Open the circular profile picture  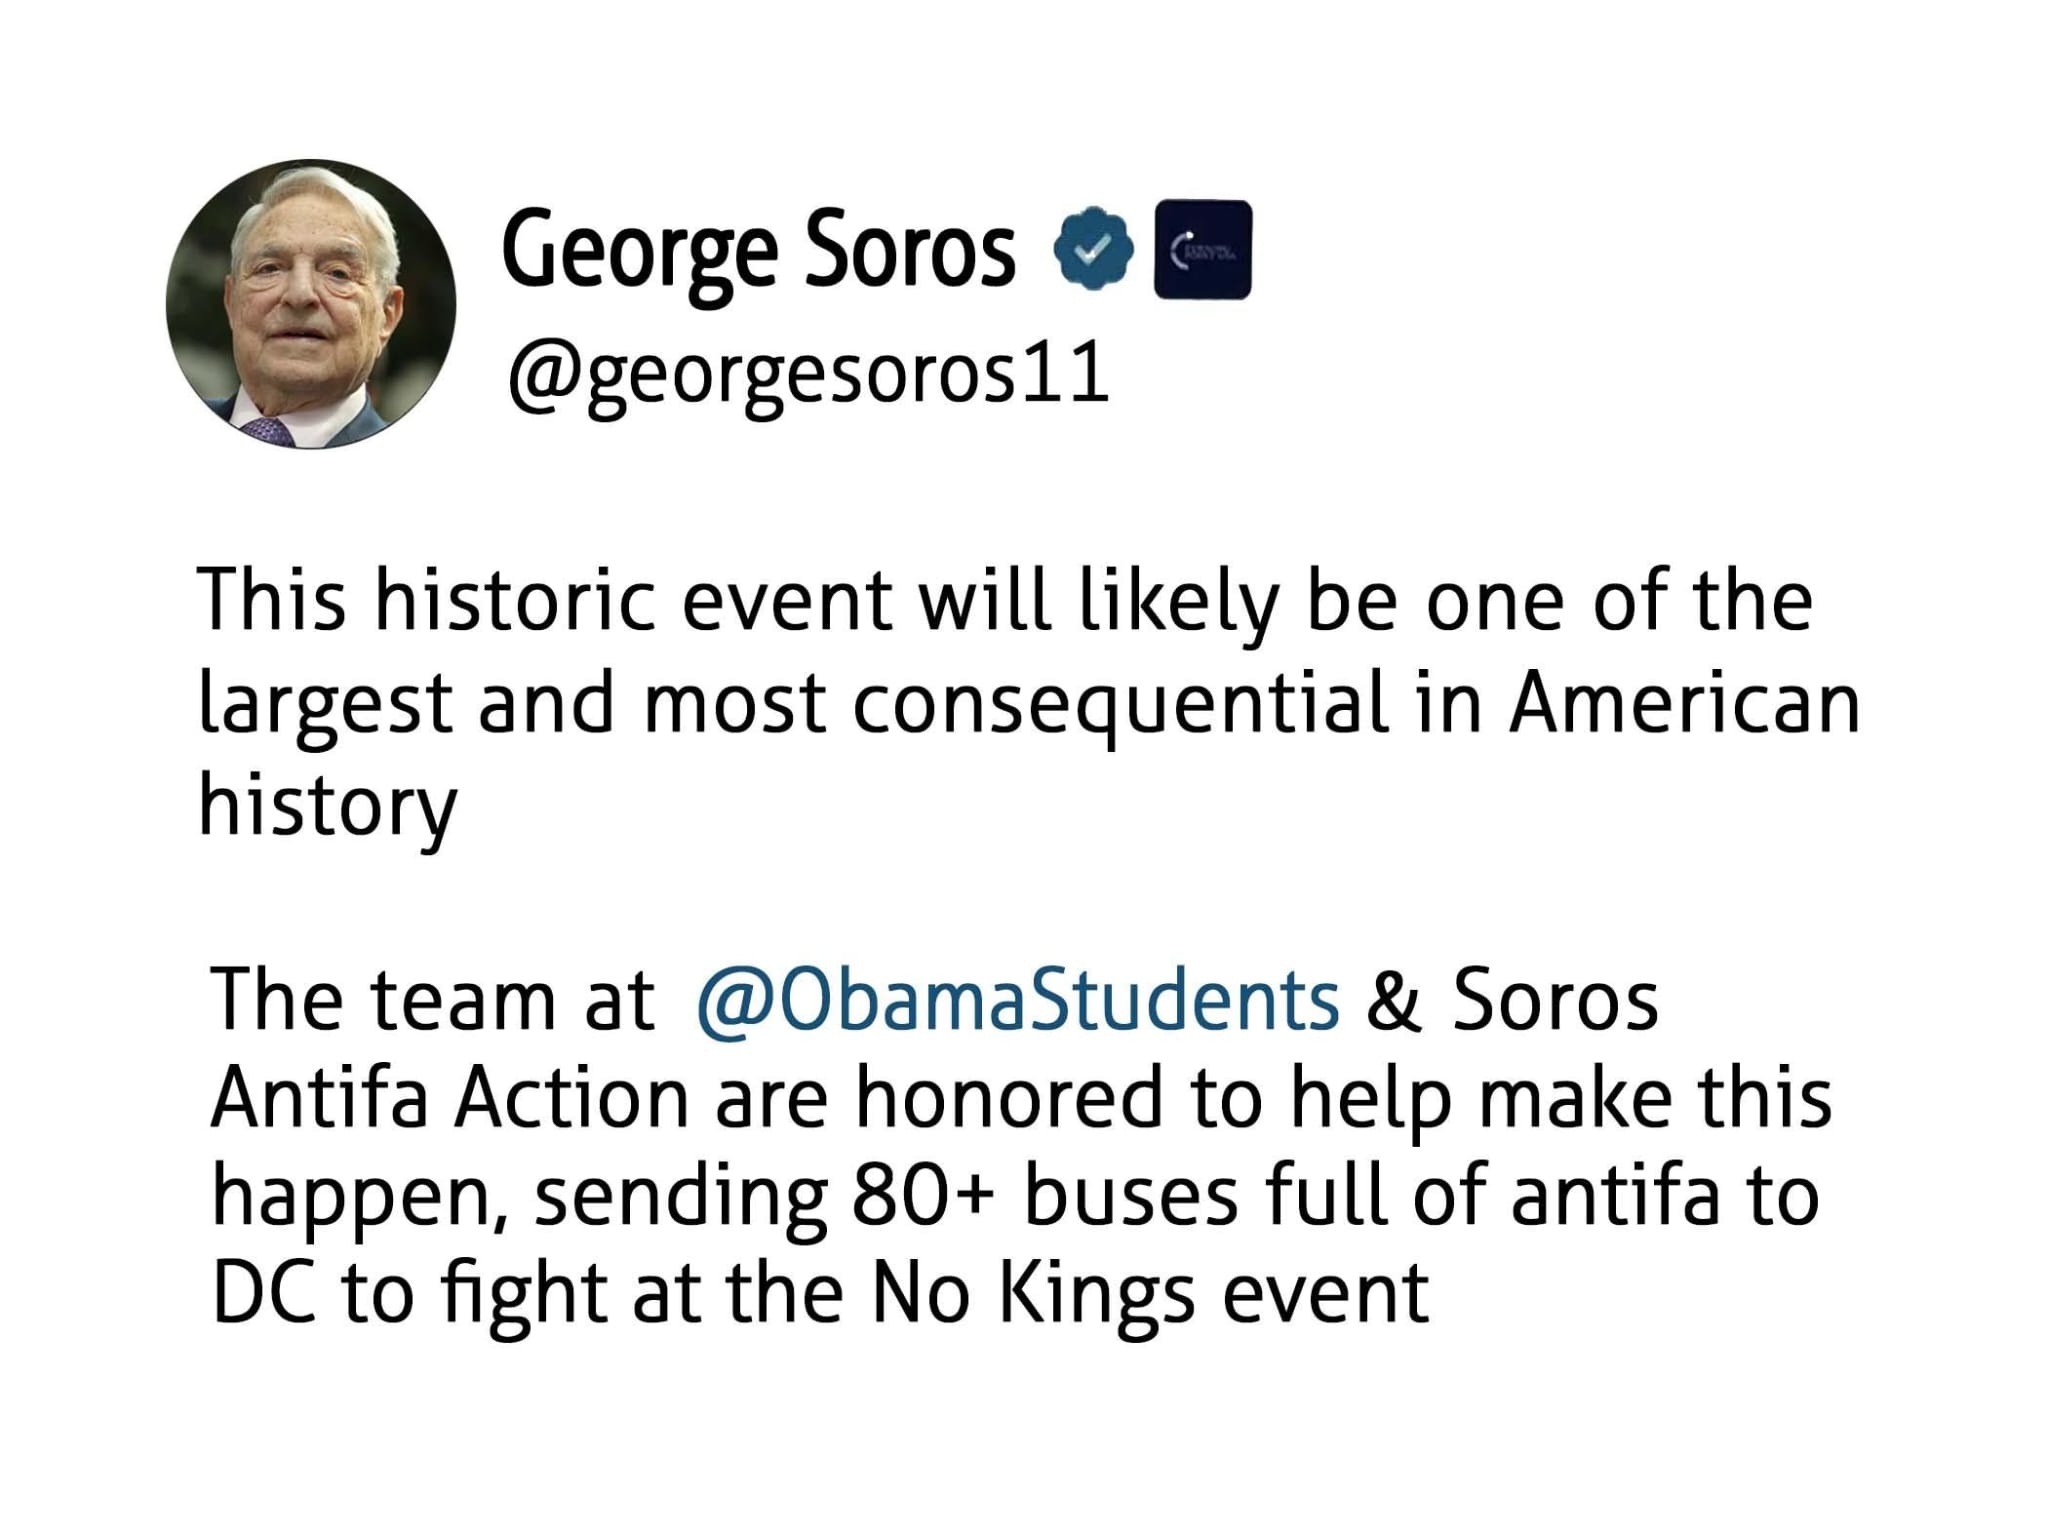click(x=311, y=304)
